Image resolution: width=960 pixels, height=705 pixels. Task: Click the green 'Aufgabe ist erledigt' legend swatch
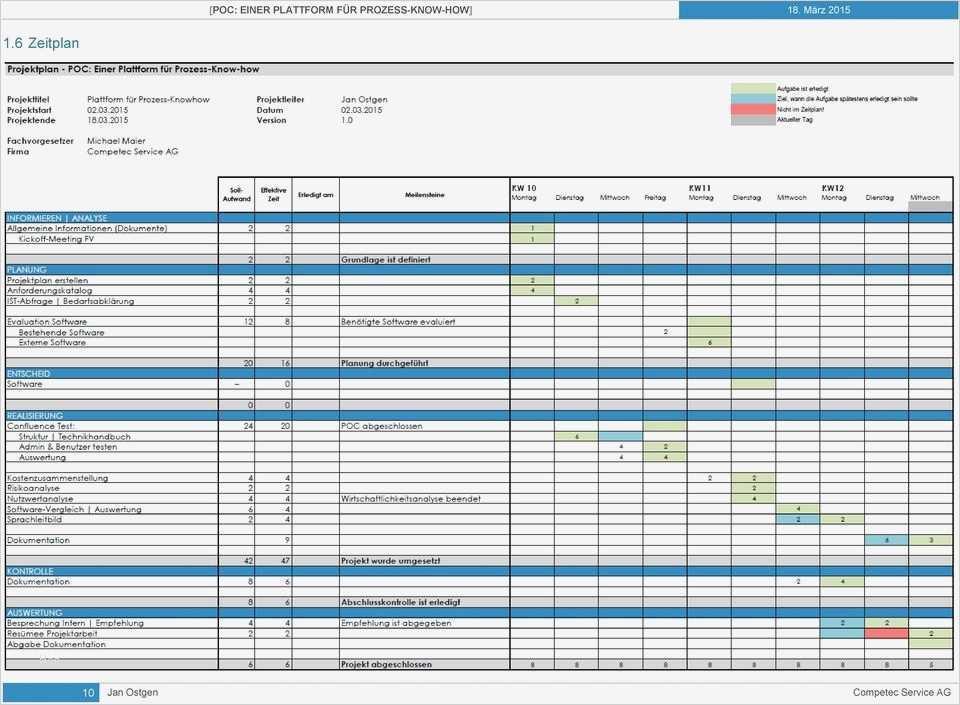(752, 89)
